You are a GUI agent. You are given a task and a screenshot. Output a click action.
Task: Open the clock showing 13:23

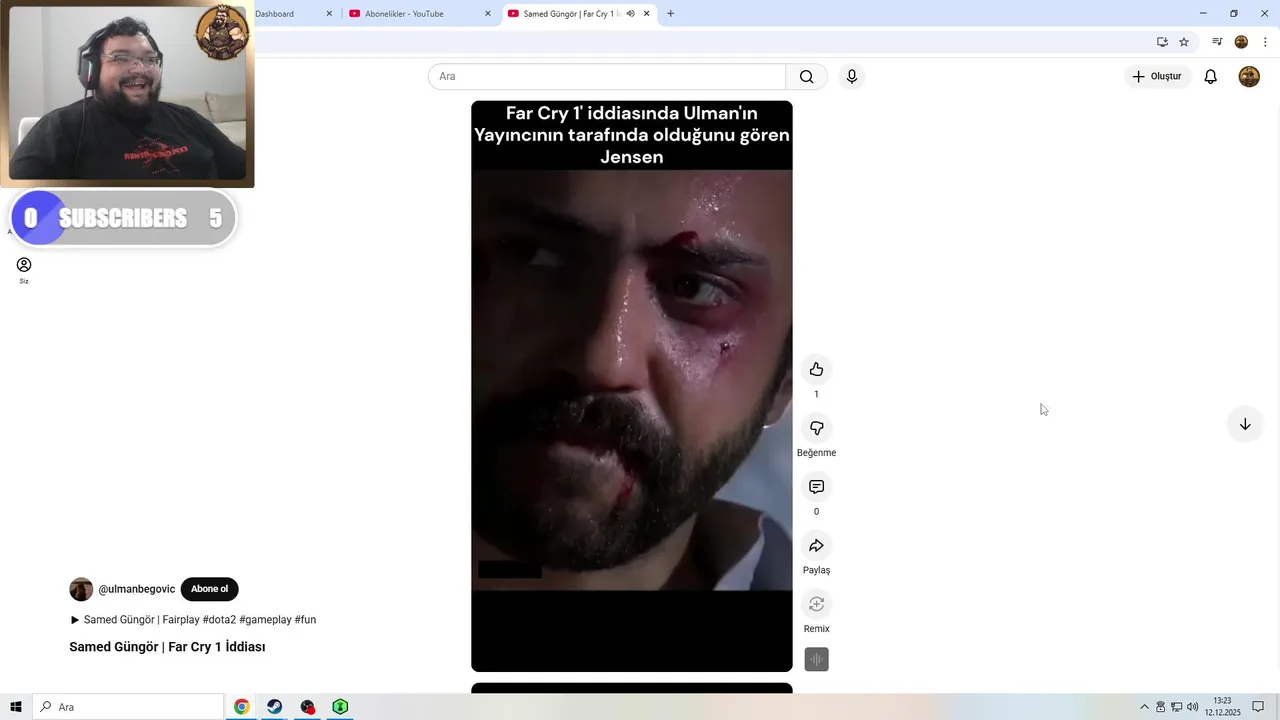point(1222,707)
